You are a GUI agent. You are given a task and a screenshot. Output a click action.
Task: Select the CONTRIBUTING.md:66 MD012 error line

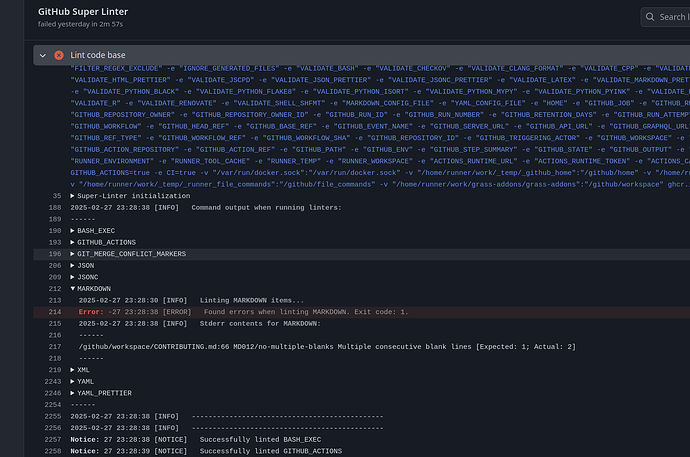[x=327, y=347]
